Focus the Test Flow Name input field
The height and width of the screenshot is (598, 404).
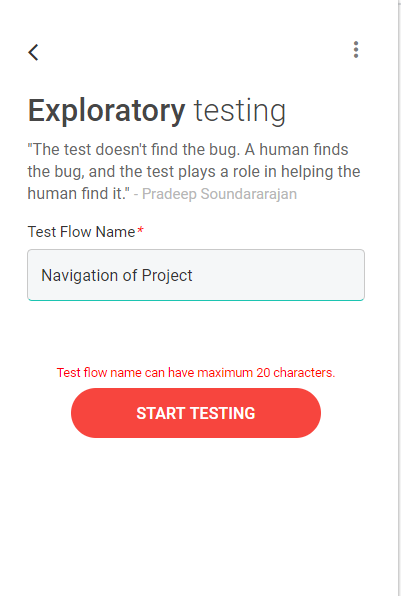click(x=196, y=275)
